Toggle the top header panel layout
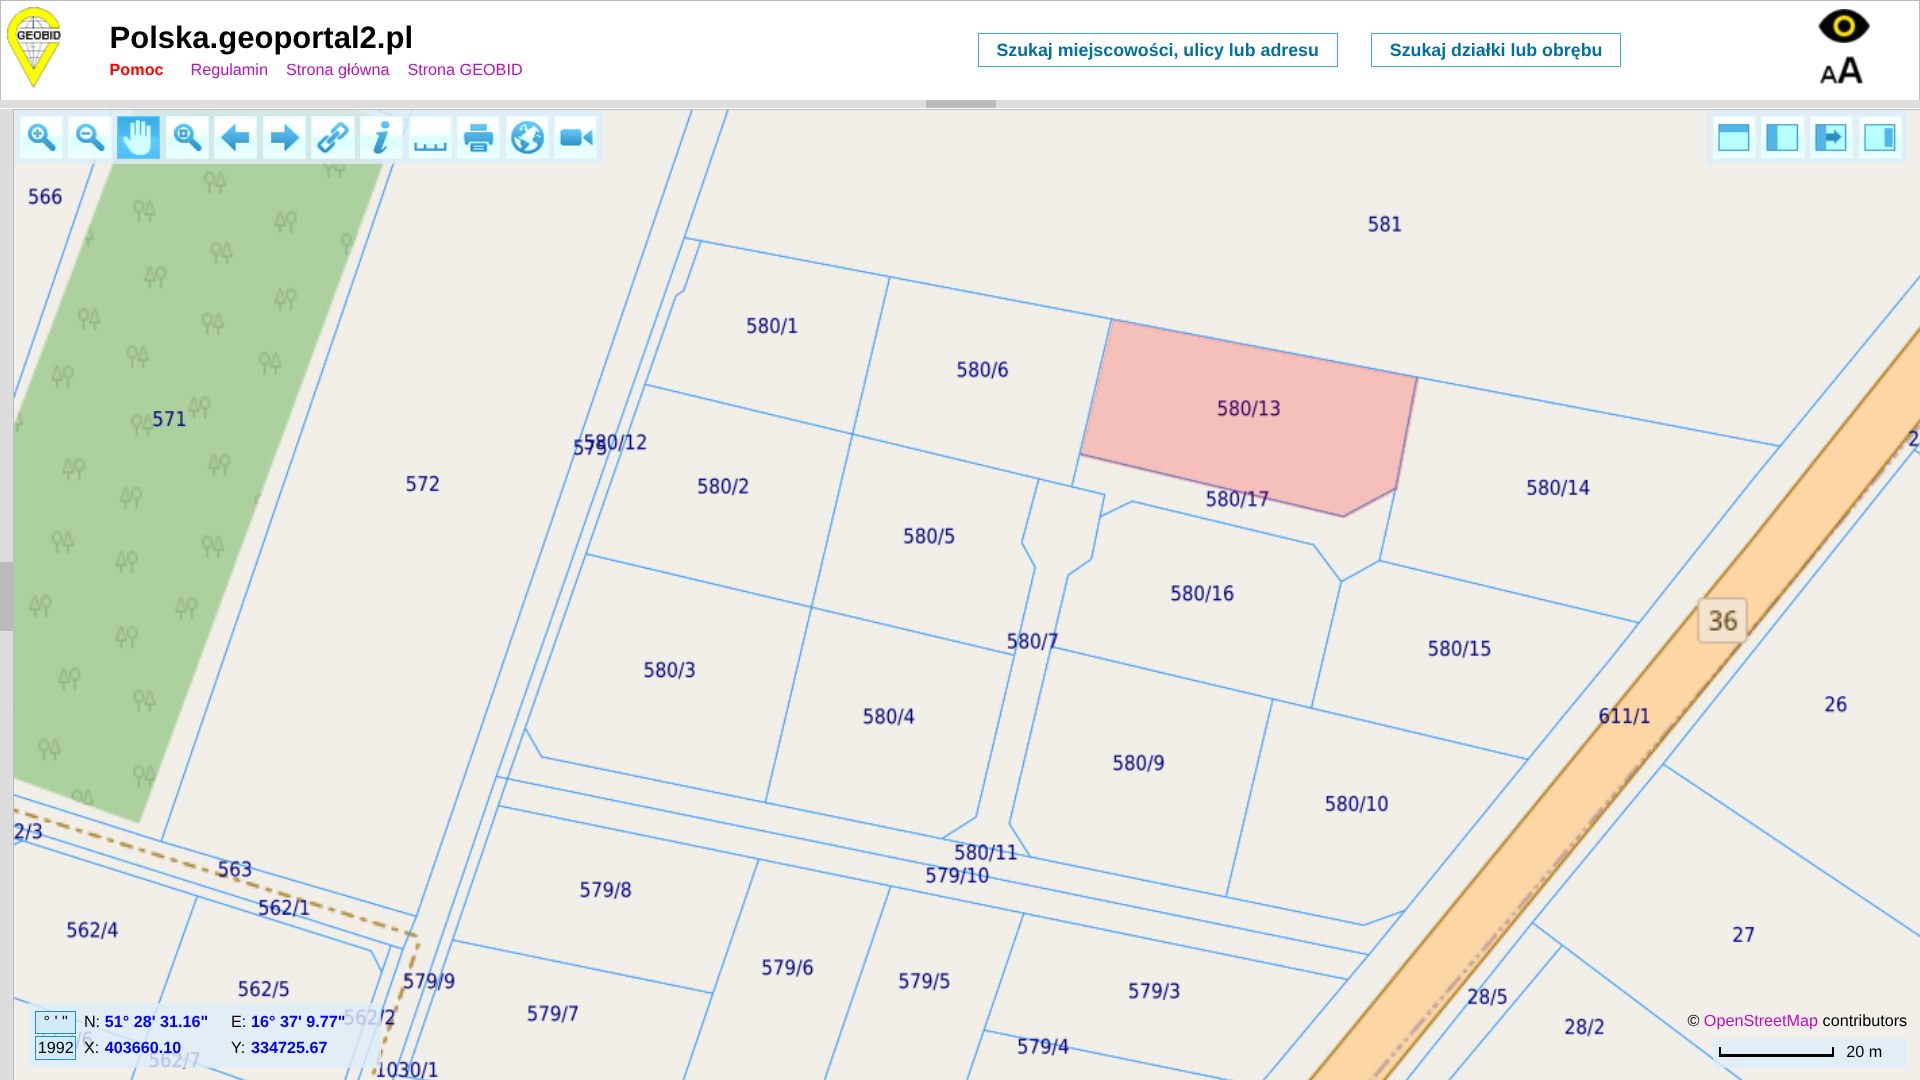Viewport: 1920px width, 1080px height. pyautogui.click(x=1734, y=138)
